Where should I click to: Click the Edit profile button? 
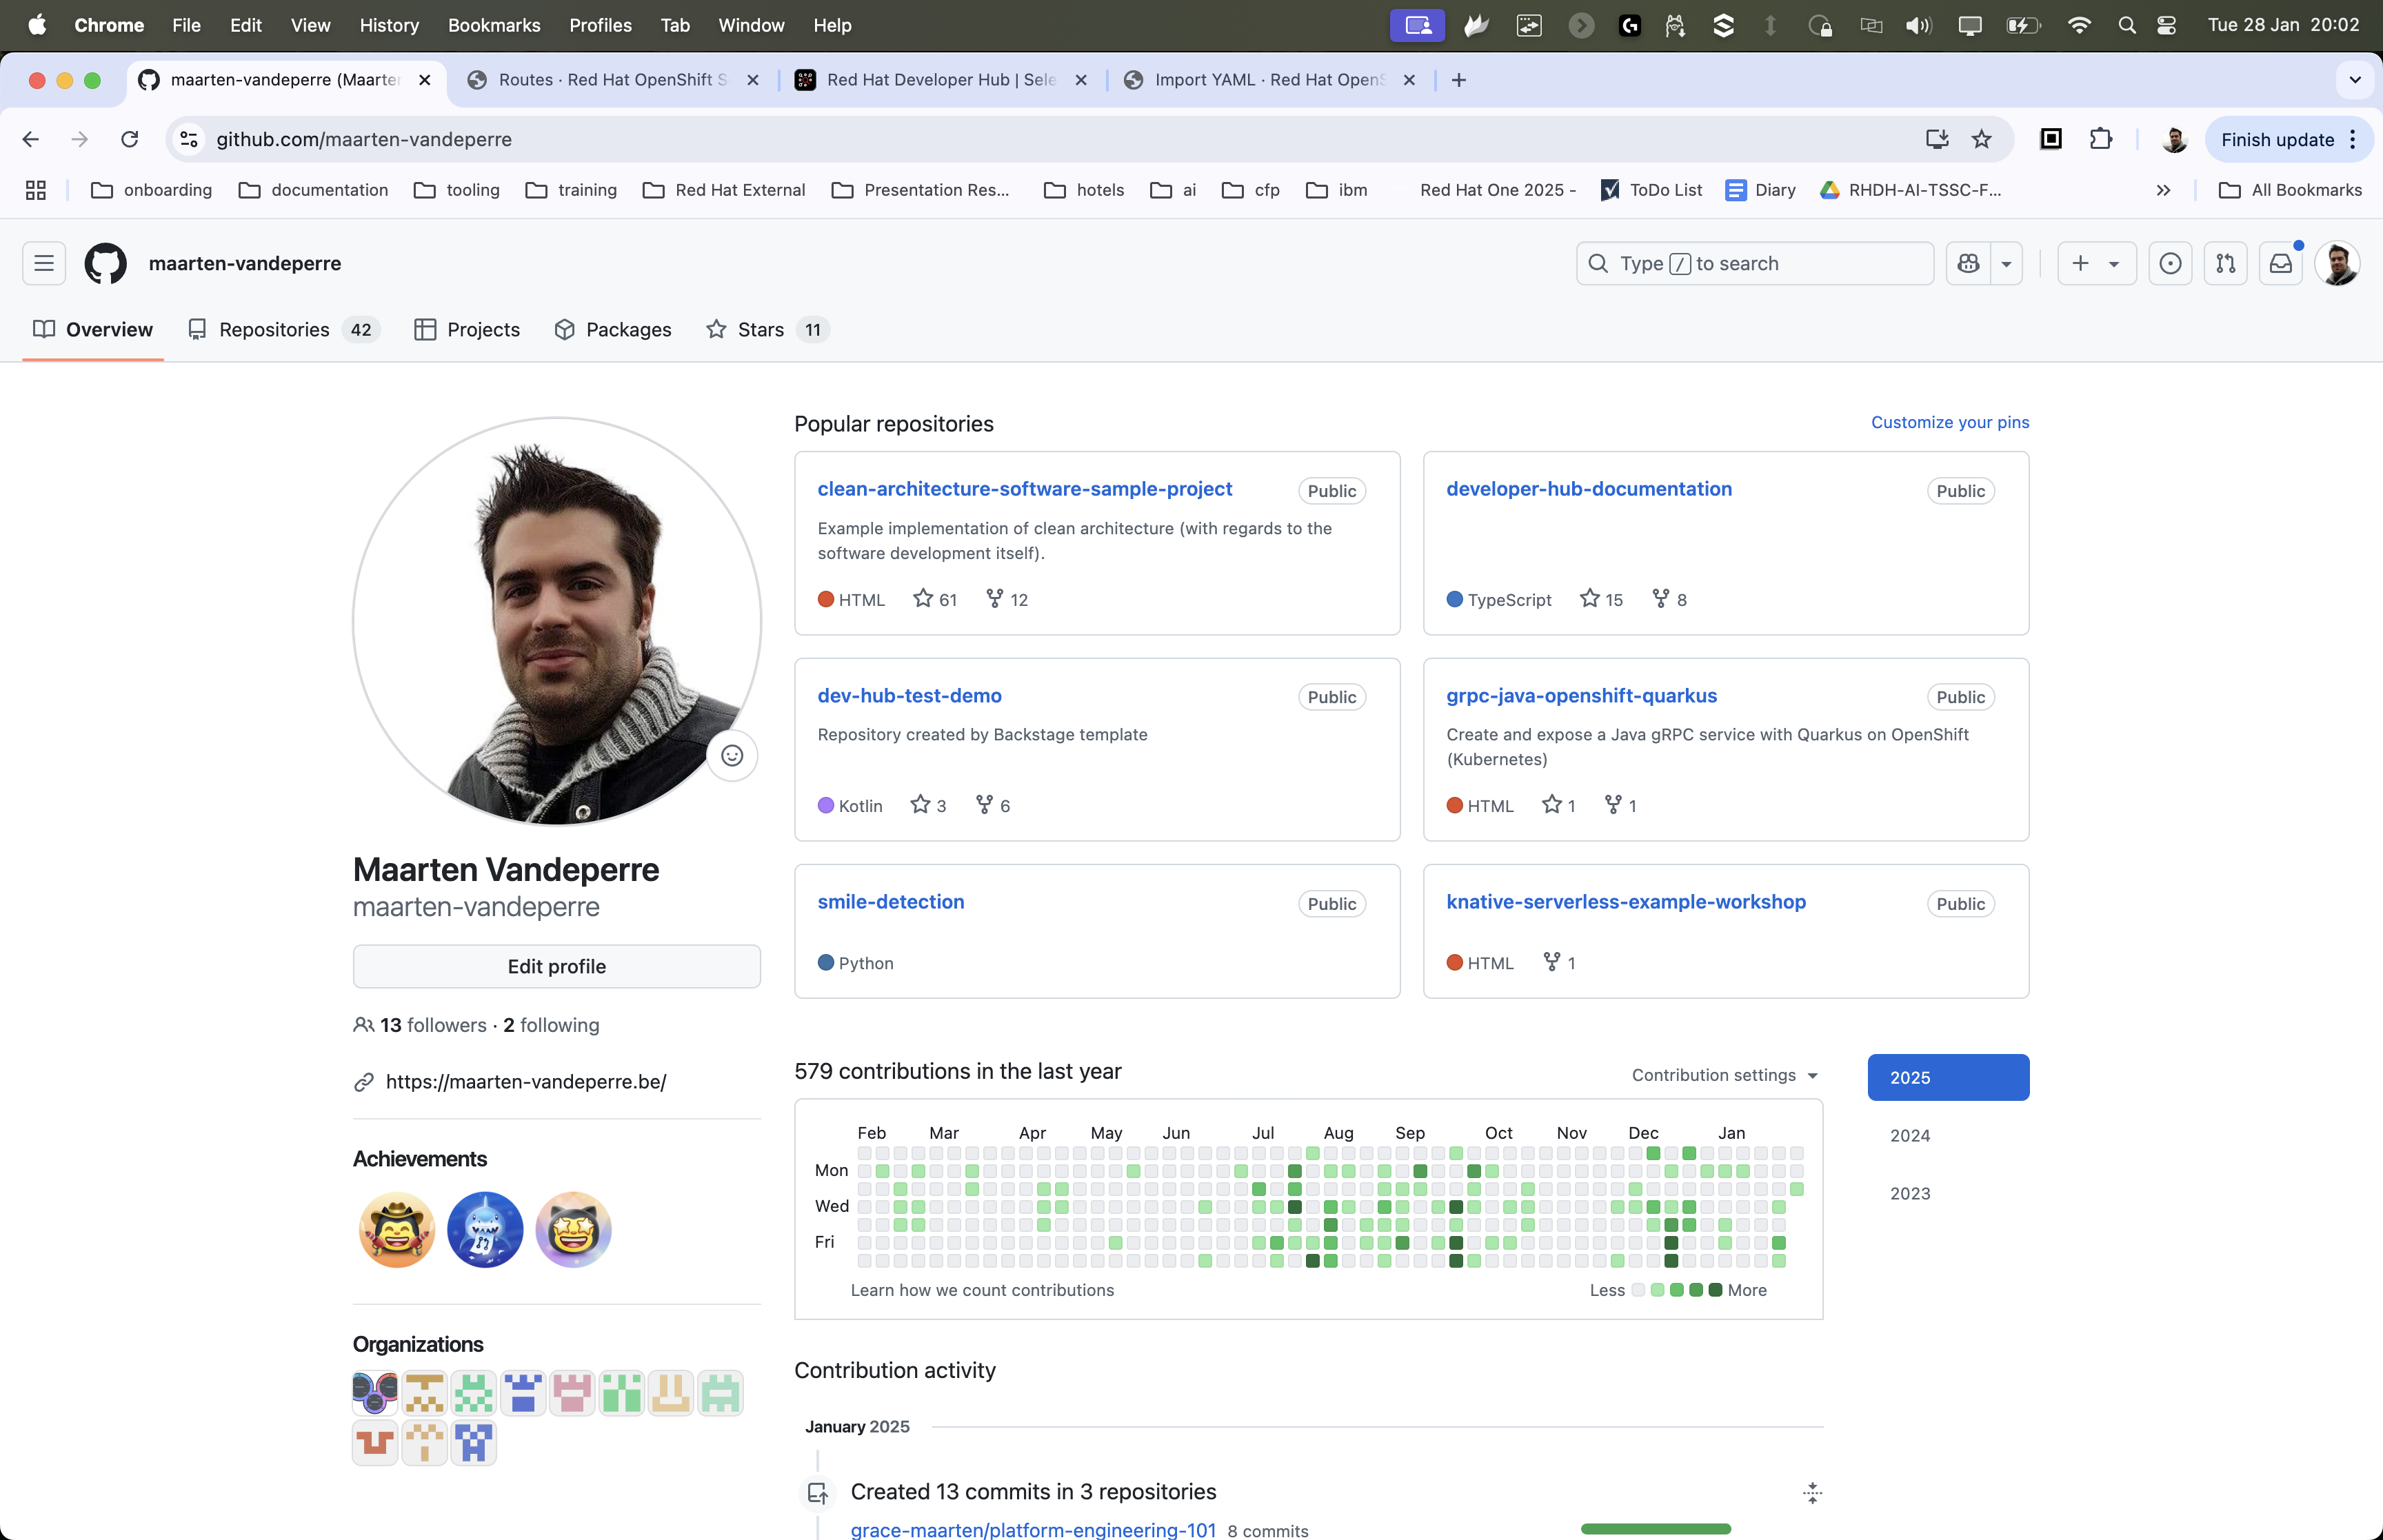click(x=556, y=967)
